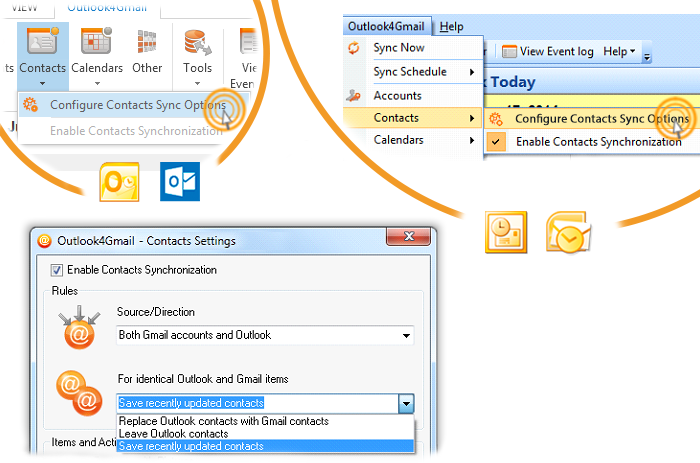This screenshot has width=700, height=463.
Task: Click the double @ identical items icon
Action: [79, 392]
